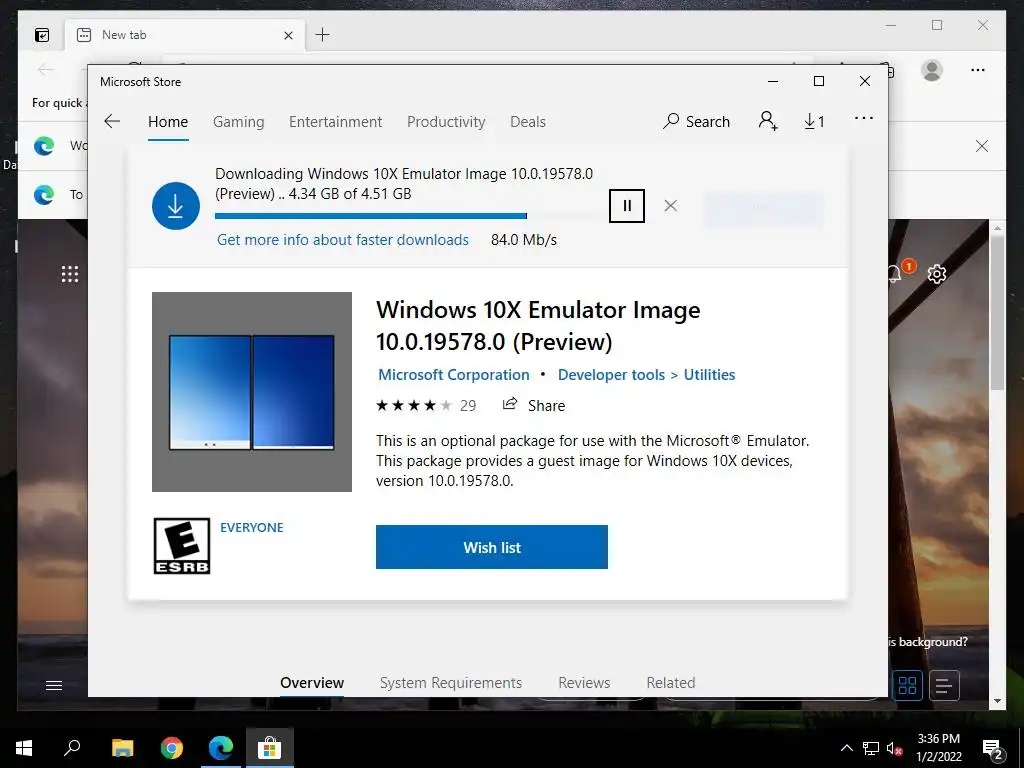This screenshot has height=768, width=1024.
Task: Click Search in Microsoft Store
Action: point(696,121)
